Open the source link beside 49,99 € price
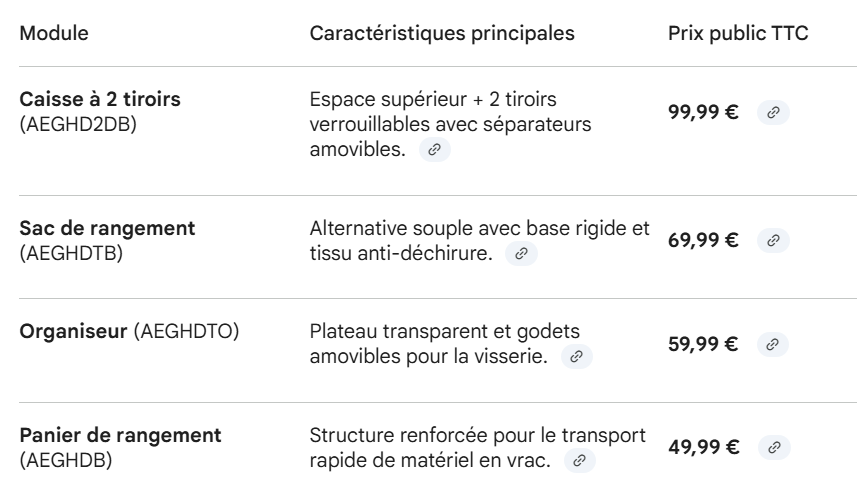This screenshot has width=857, height=498. [772, 445]
